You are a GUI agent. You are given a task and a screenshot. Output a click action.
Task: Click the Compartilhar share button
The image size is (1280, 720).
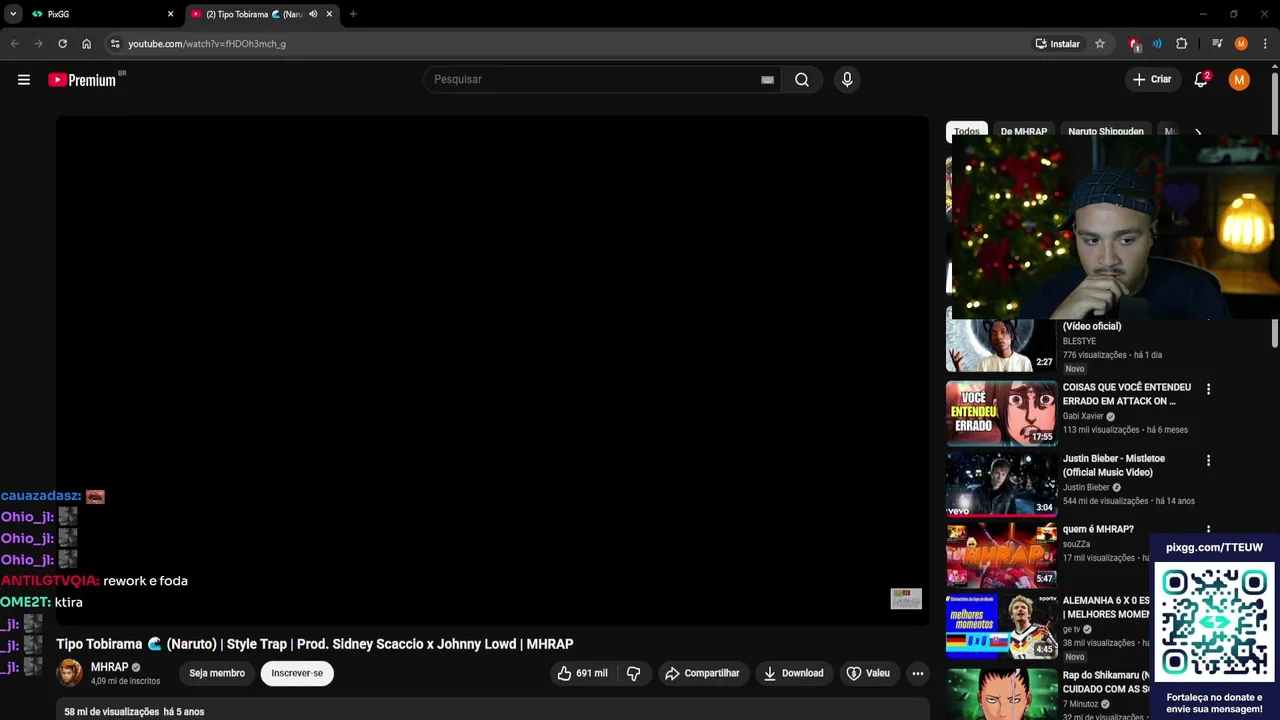click(702, 673)
